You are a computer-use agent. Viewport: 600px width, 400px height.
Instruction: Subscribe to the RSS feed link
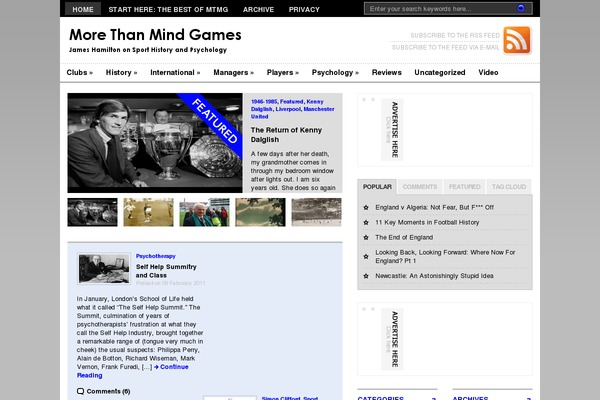tap(455, 35)
